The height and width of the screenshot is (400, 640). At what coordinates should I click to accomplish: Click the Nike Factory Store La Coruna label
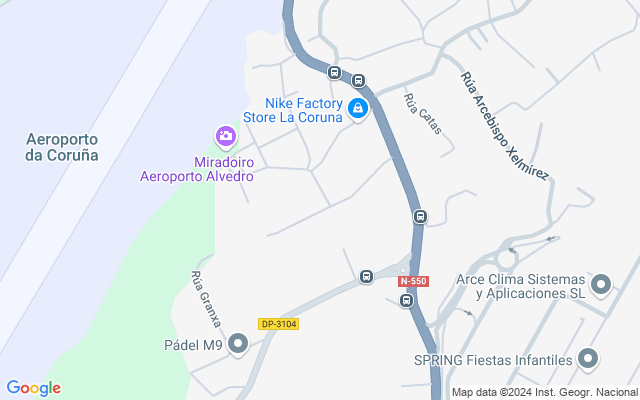293,110
